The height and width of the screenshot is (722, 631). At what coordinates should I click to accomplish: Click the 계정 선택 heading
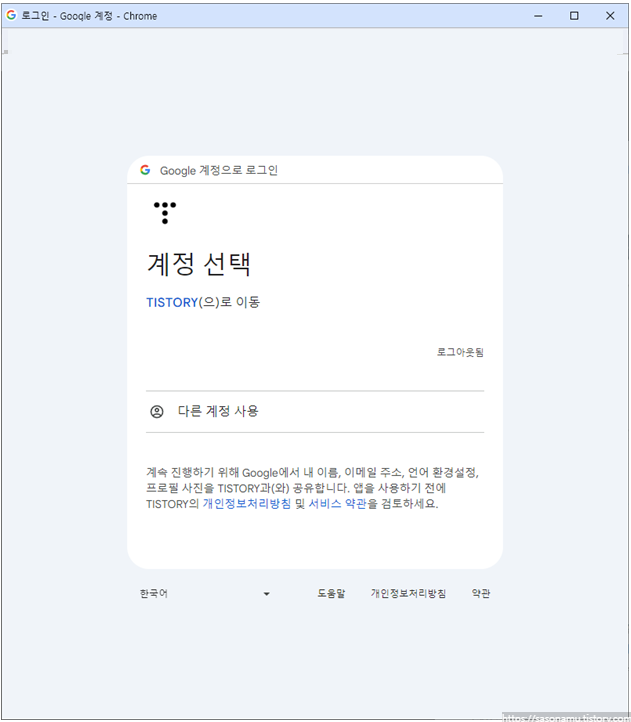click(199, 264)
